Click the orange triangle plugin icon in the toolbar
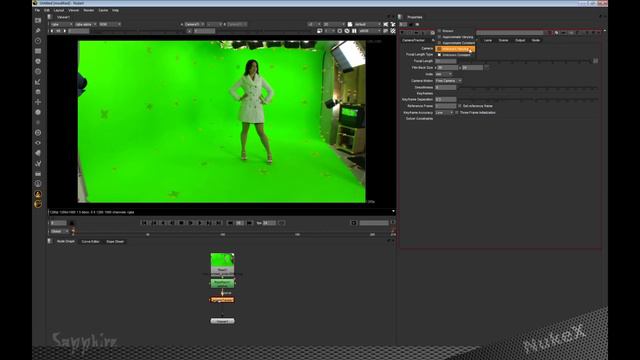This screenshot has width=640, height=360. point(38,194)
